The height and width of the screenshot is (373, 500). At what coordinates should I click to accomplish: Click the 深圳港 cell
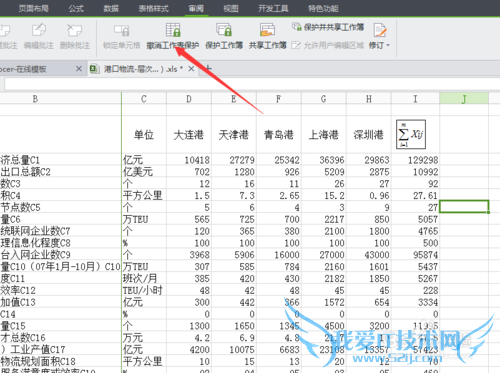(x=369, y=135)
